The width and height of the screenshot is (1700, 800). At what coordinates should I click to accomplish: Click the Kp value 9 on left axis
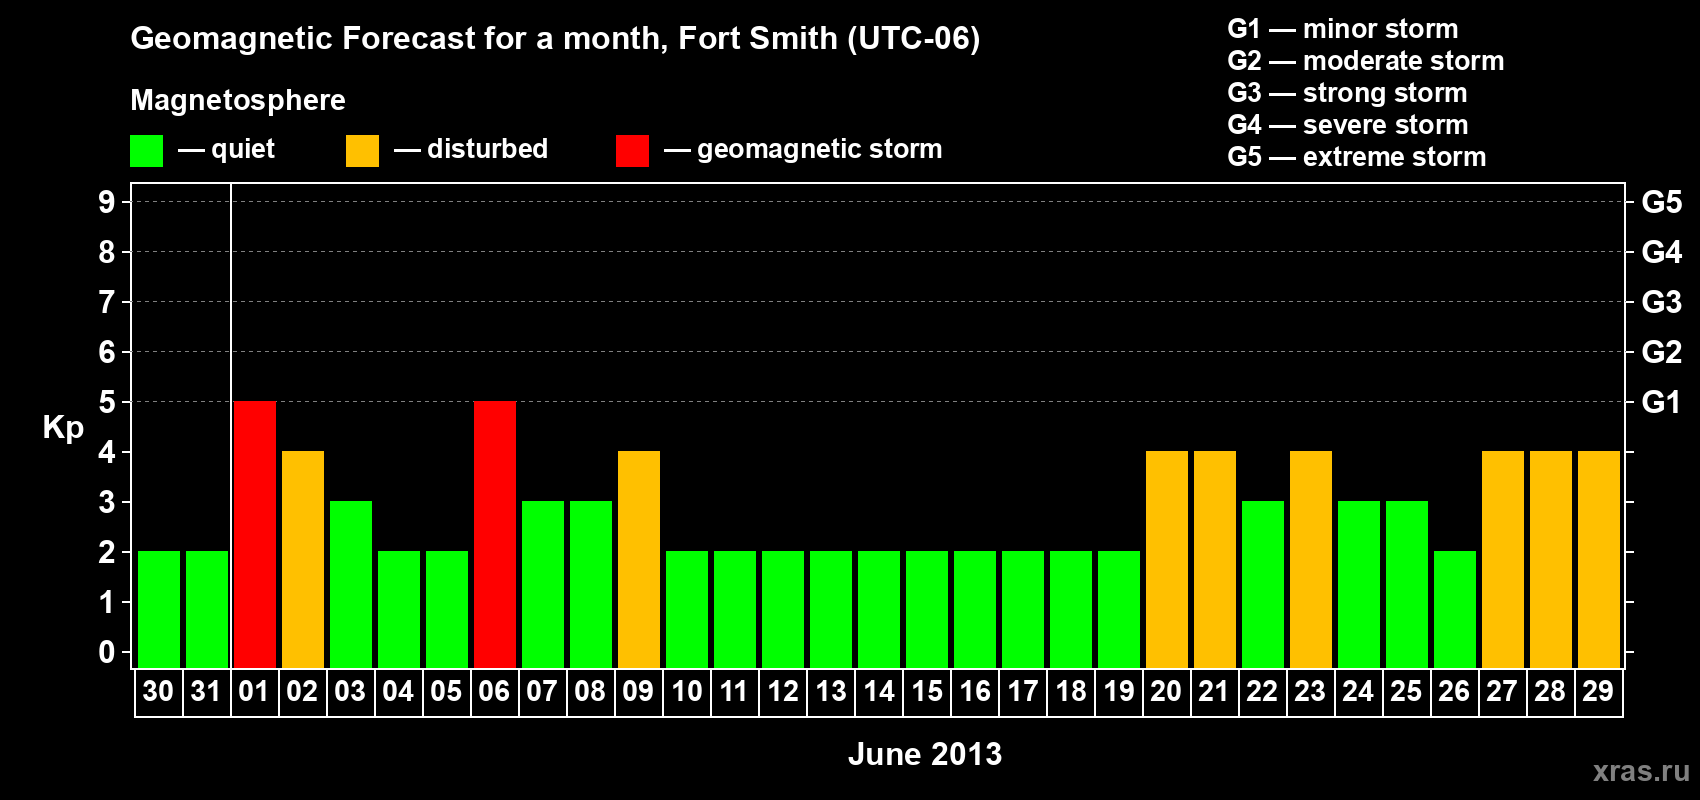coord(107,202)
